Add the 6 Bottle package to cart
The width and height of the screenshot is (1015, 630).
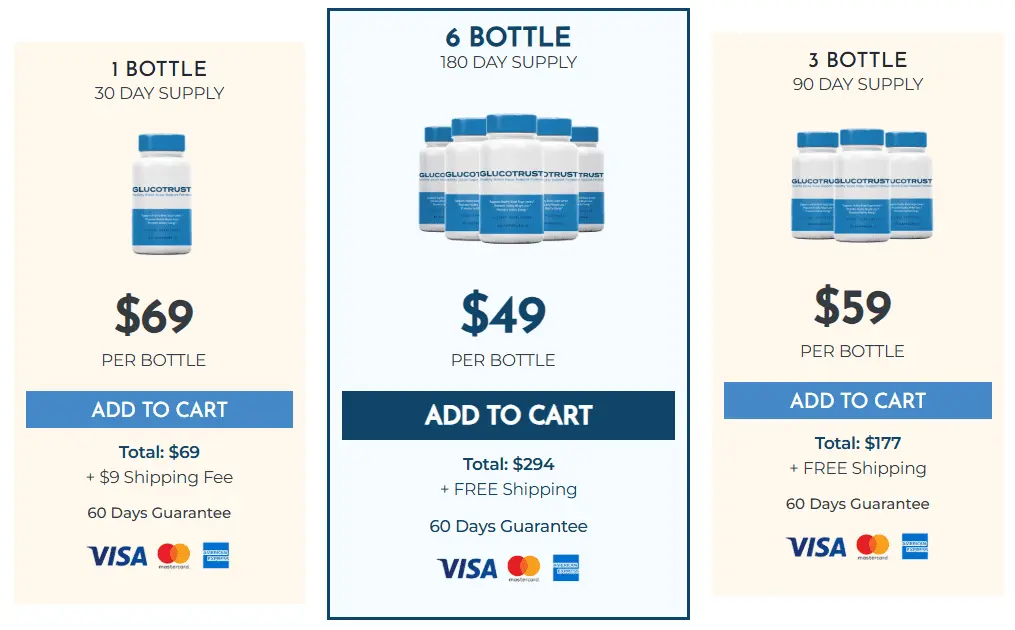click(x=508, y=415)
